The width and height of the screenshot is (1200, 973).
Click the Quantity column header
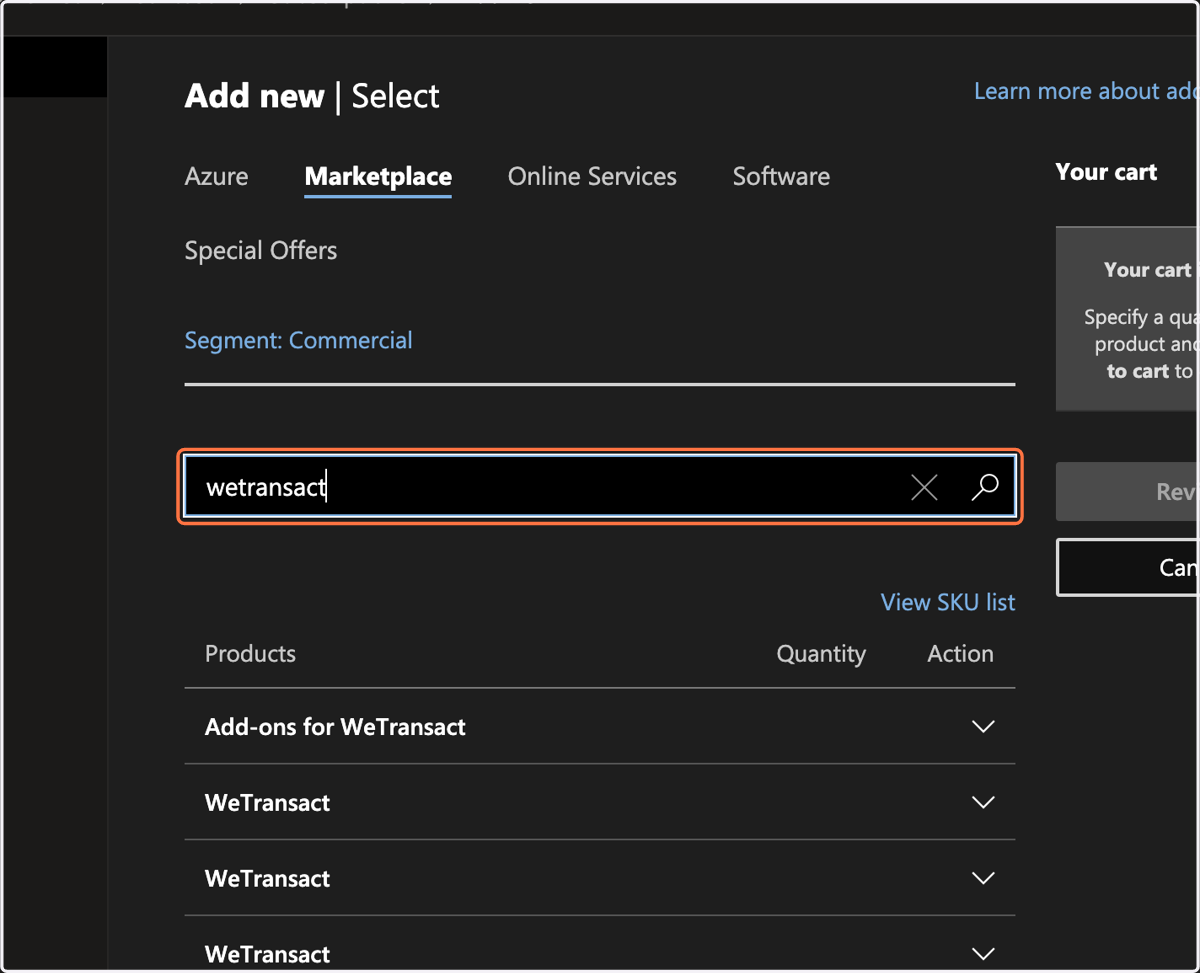[821, 654]
